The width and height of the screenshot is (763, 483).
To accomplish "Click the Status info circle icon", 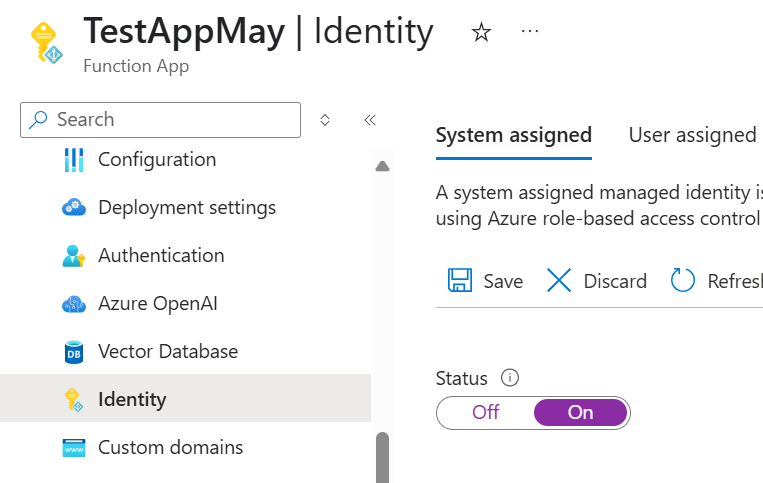I will click(x=510, y=378).
